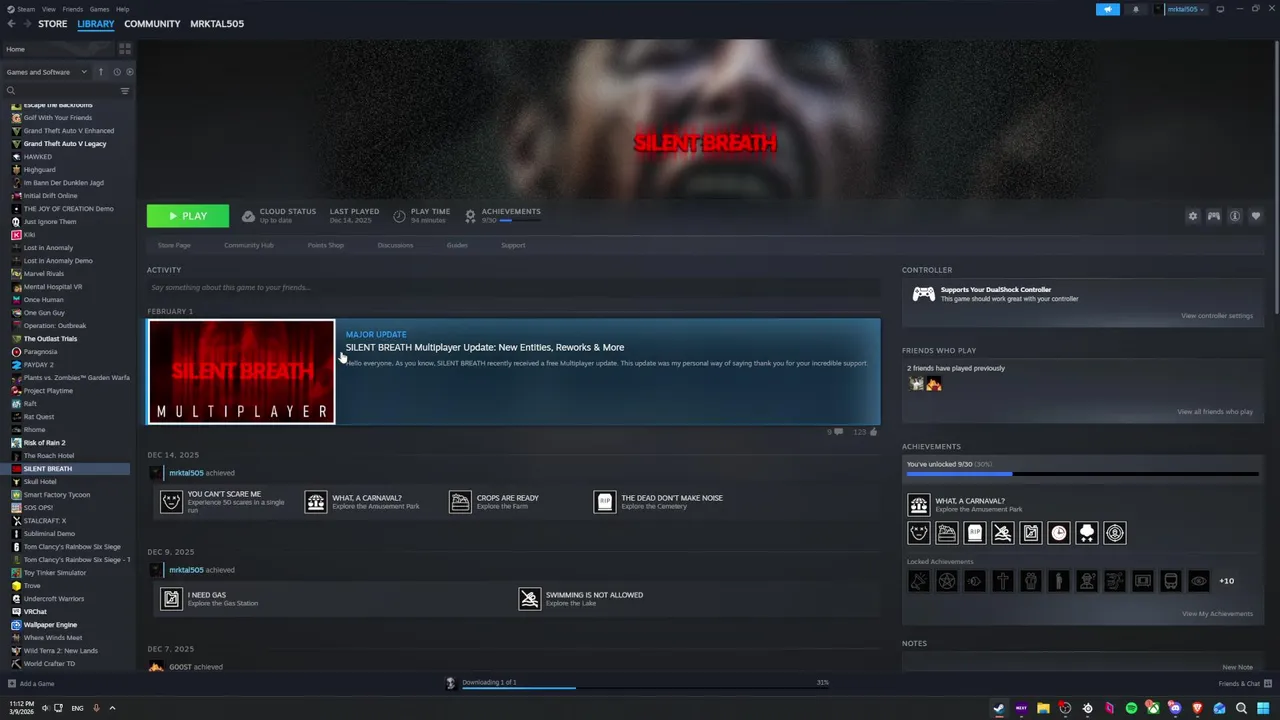Image resolution: width=1280 pixels, height=720 pixels.
Task: Select PAYDAY 2 in the library
Action: click(x=39, y=365)
